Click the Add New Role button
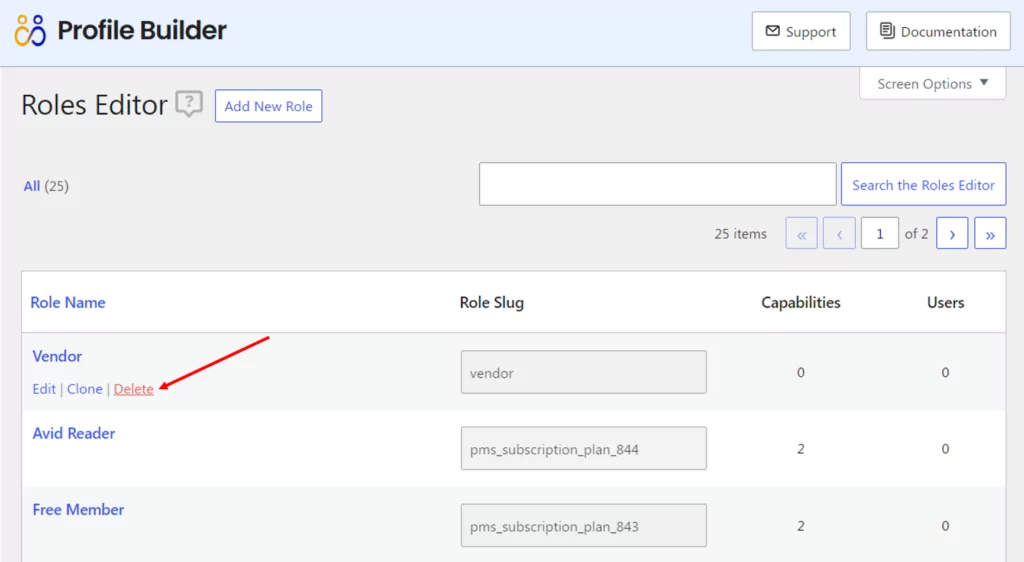The height and width of the screenshot is (562, 1024). point(268,106)
